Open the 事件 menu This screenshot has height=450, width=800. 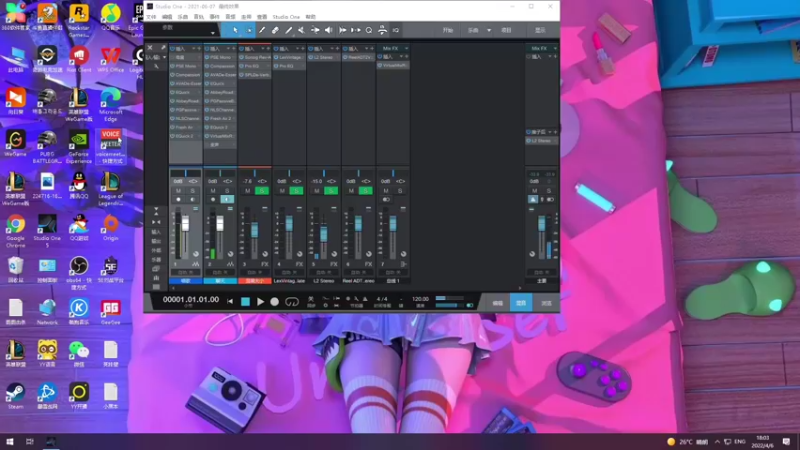[x=214, y=17]
